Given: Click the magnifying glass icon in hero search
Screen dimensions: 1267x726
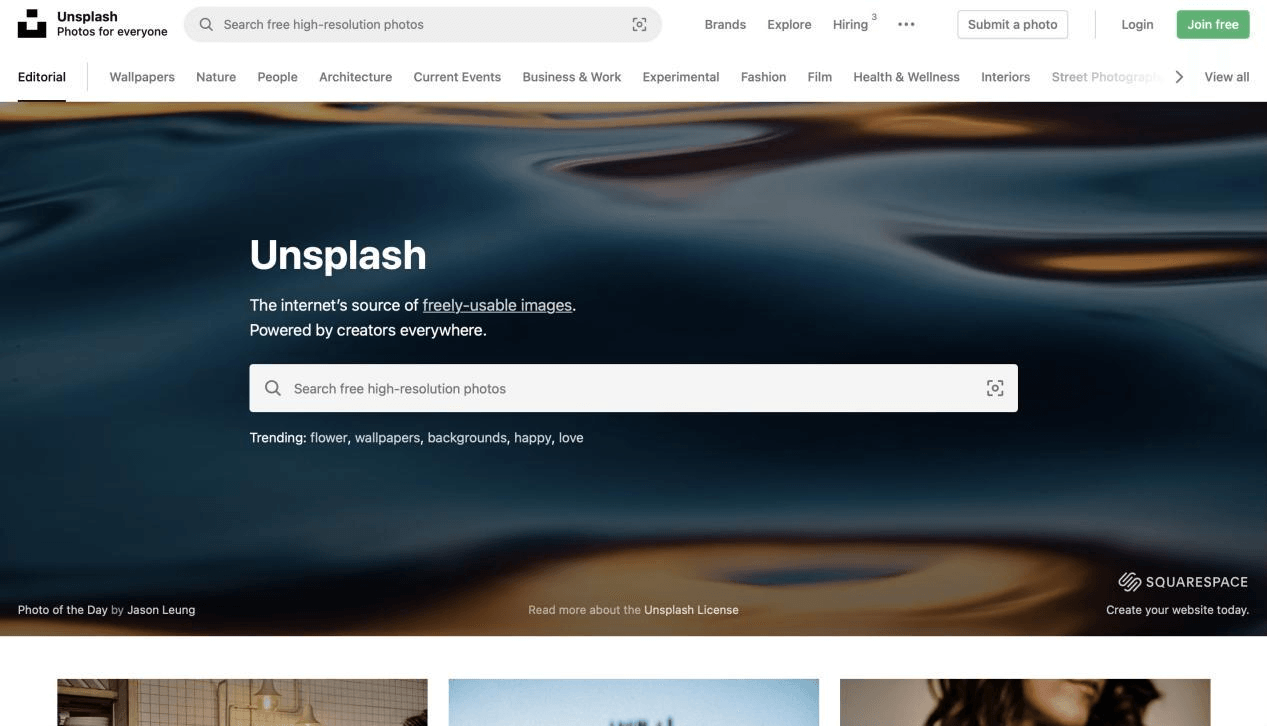Looking at the screenshot, I should pyautogui.click(x=272, y=387).
